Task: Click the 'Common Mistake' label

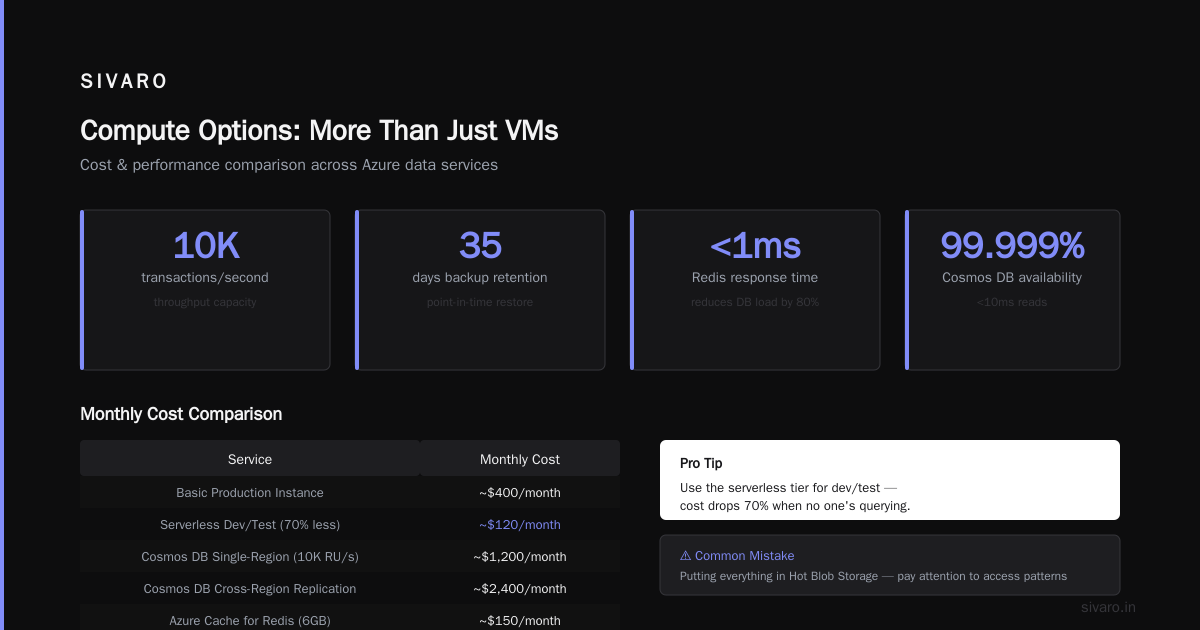Action: click(x=745, y=555)
